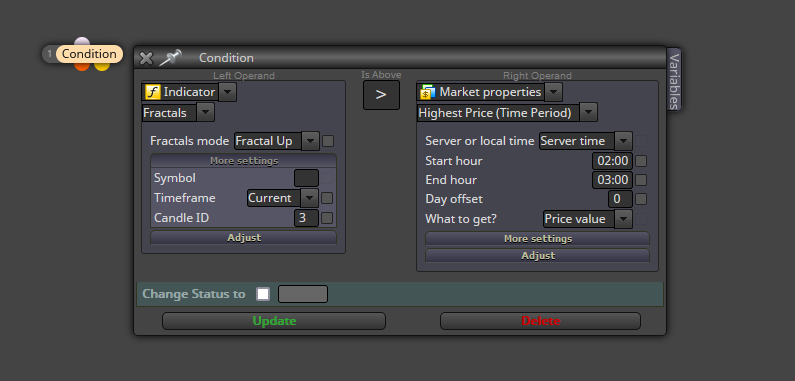Click Adjust in Right Operand
The image size is (795, 381).
pos(537,256)
